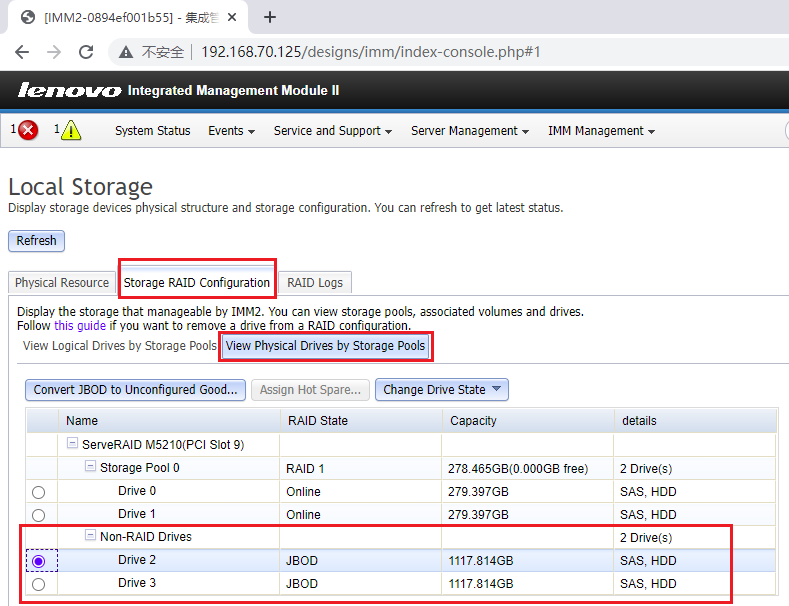Image resolution: width=789 pixels, height=606 pixels.
Task: Select the Drive 2 radio button
Action: (39, 562)
